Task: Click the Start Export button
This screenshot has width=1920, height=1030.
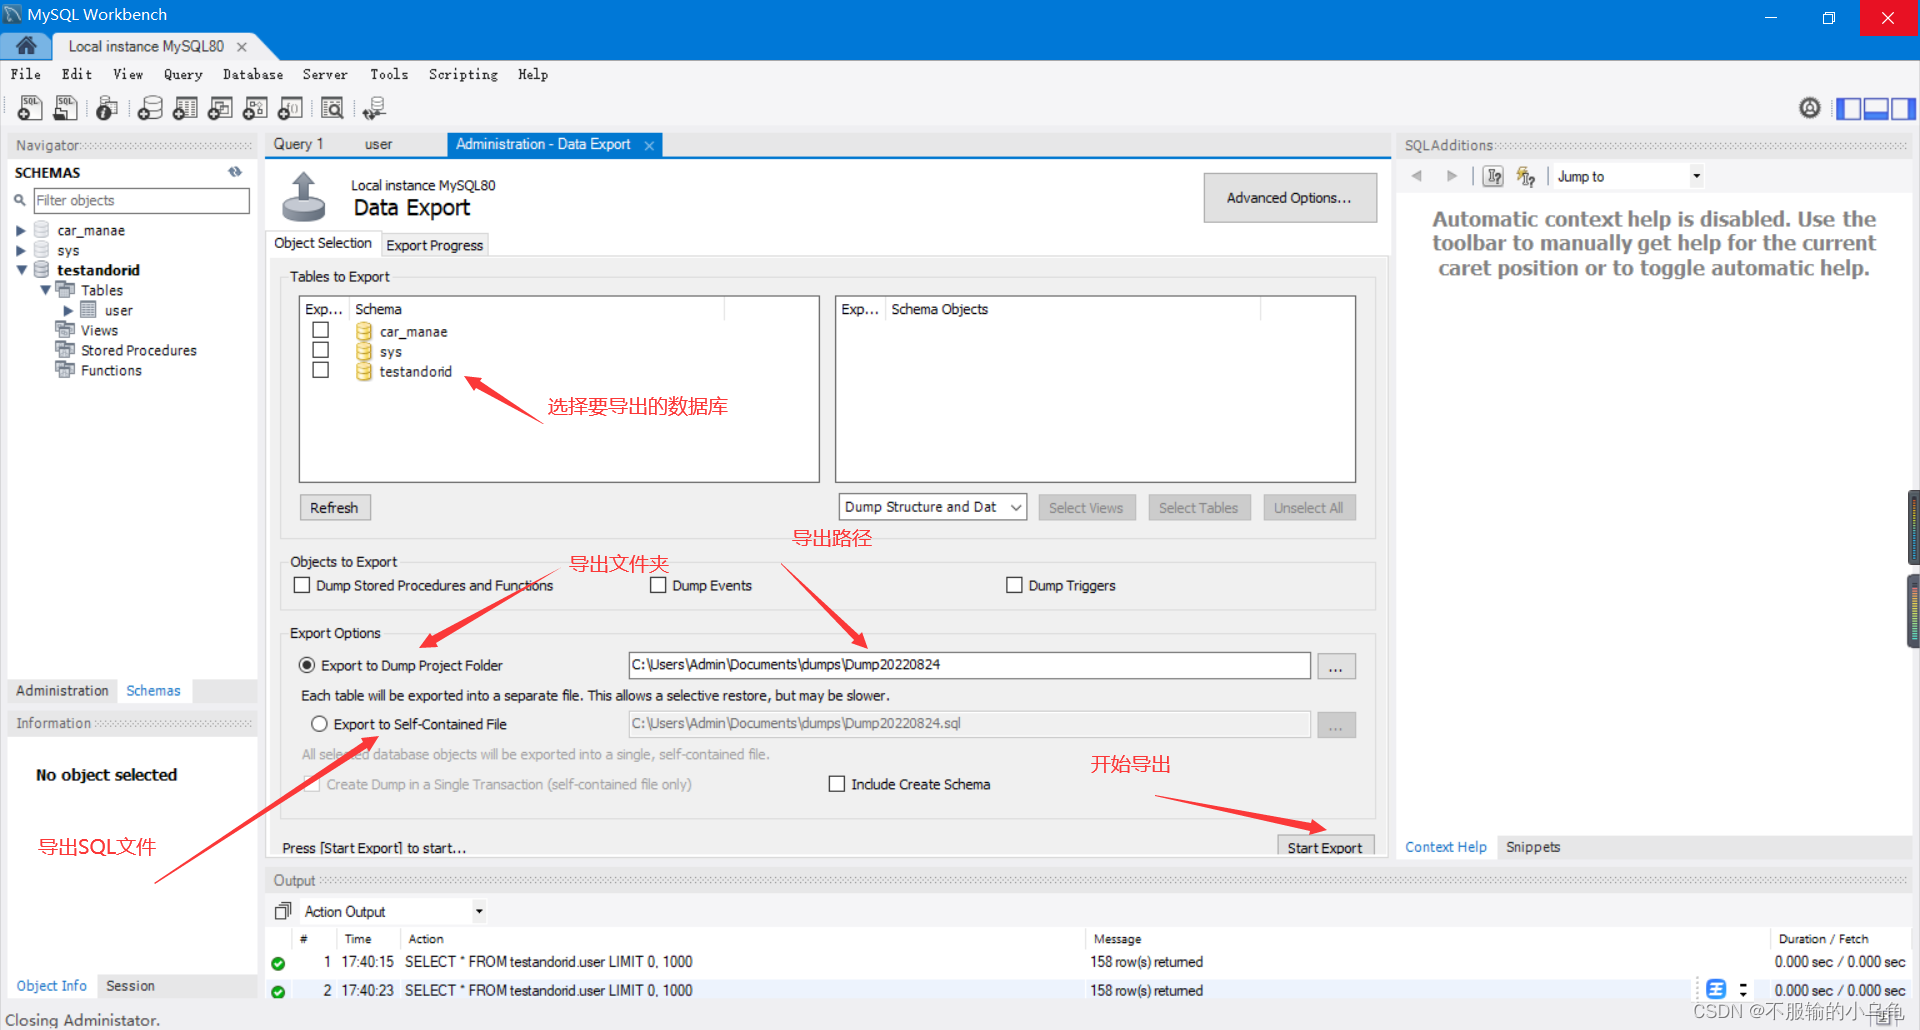Action: 1326,846
